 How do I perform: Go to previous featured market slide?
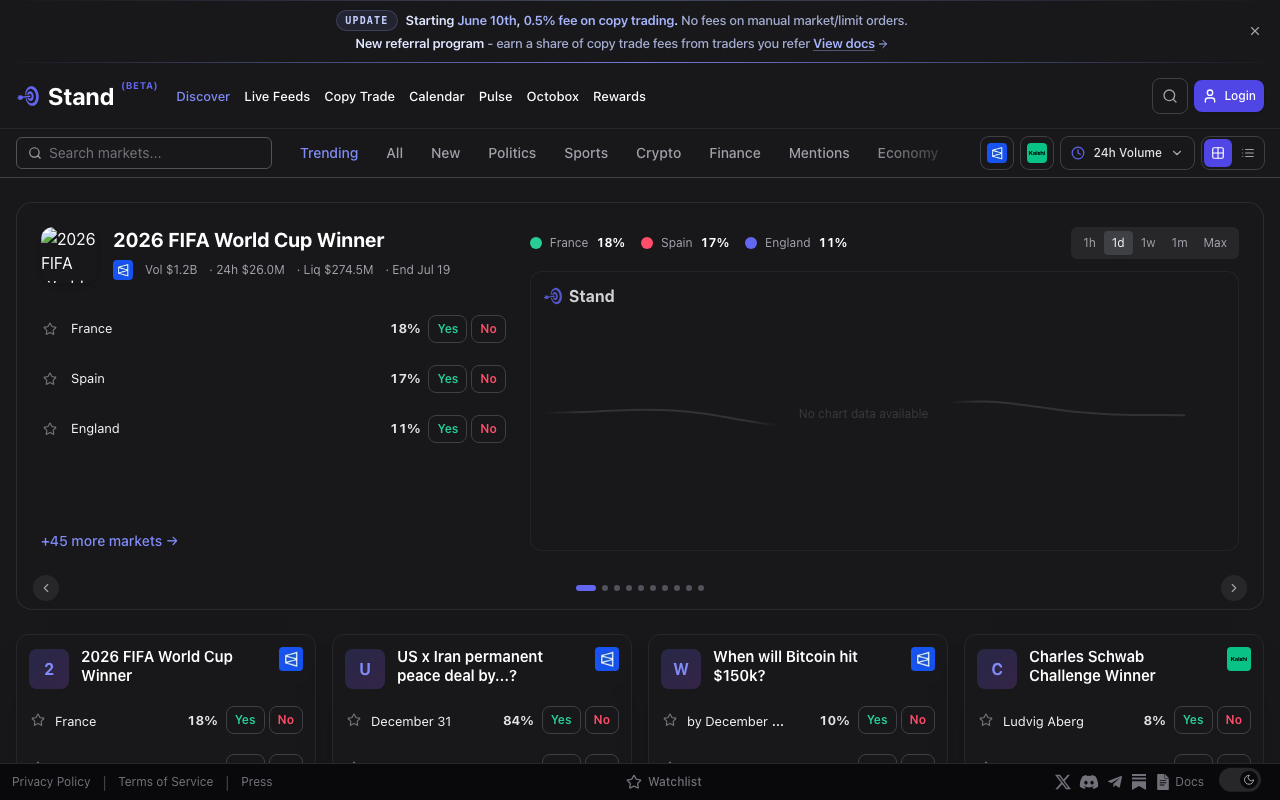coord(46,588)
